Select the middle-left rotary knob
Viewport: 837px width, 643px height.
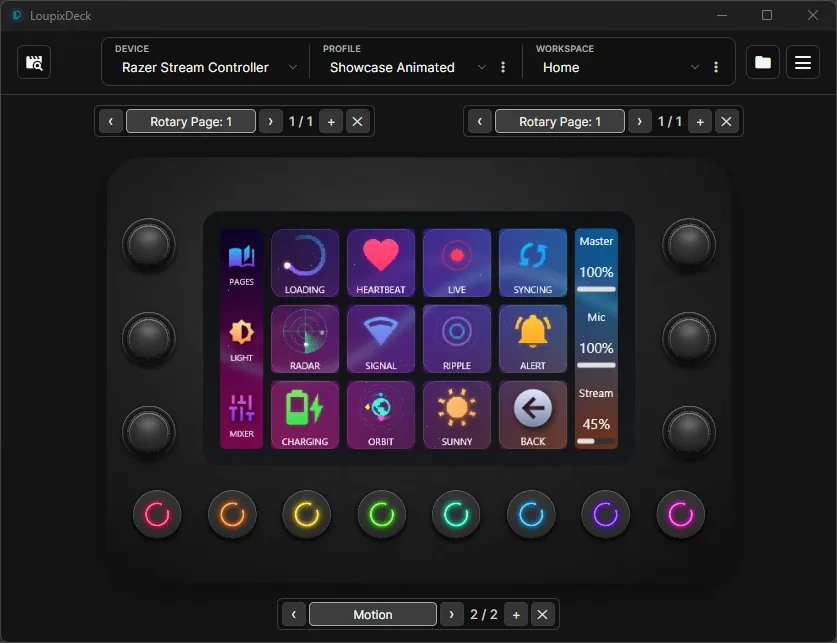(x=149, y=338)
